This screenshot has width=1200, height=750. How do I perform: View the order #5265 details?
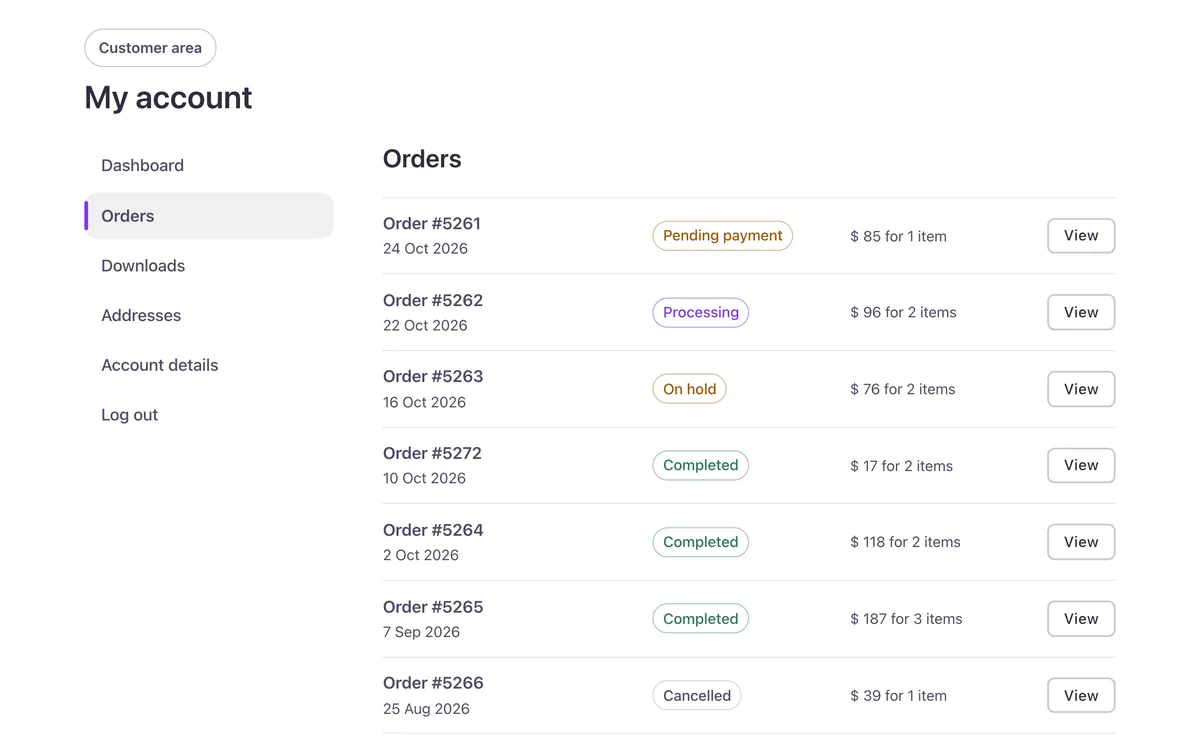[x=1081, y=619]
